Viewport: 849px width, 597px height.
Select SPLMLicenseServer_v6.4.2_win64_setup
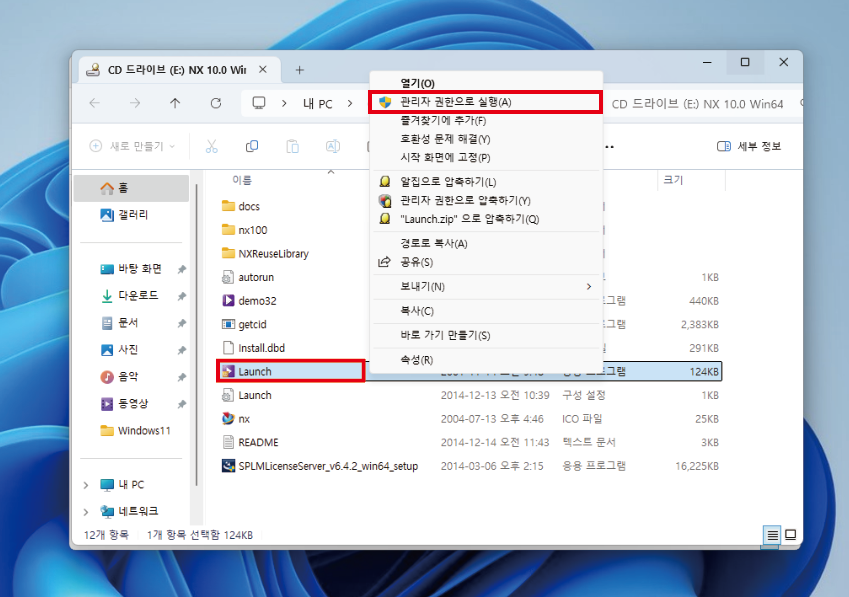pyautogui.click(x=320, y=466)
